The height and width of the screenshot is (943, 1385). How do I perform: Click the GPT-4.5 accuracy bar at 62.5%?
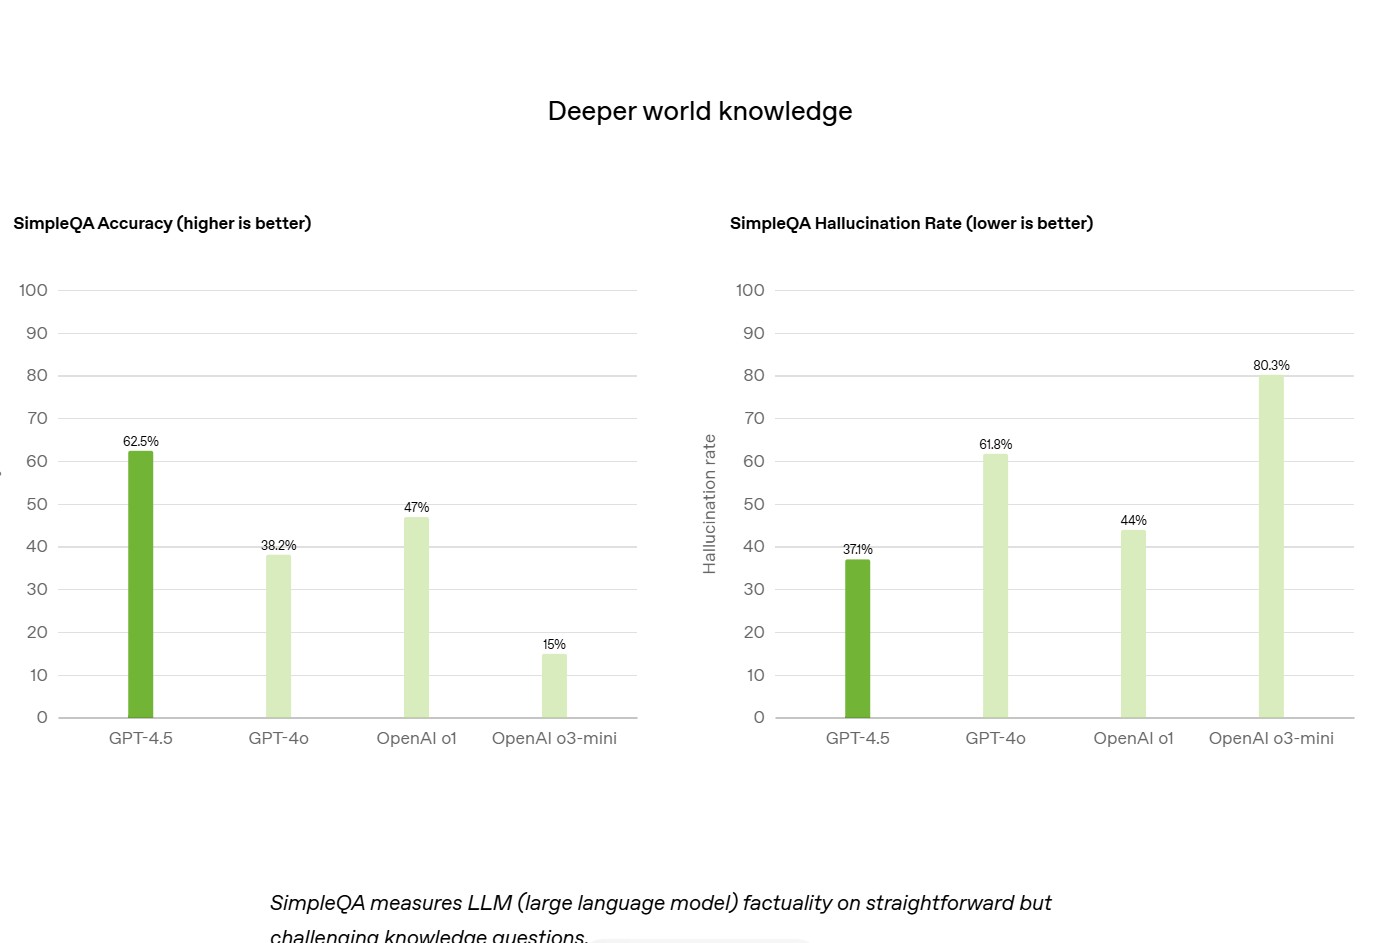[x=141, y=584]
